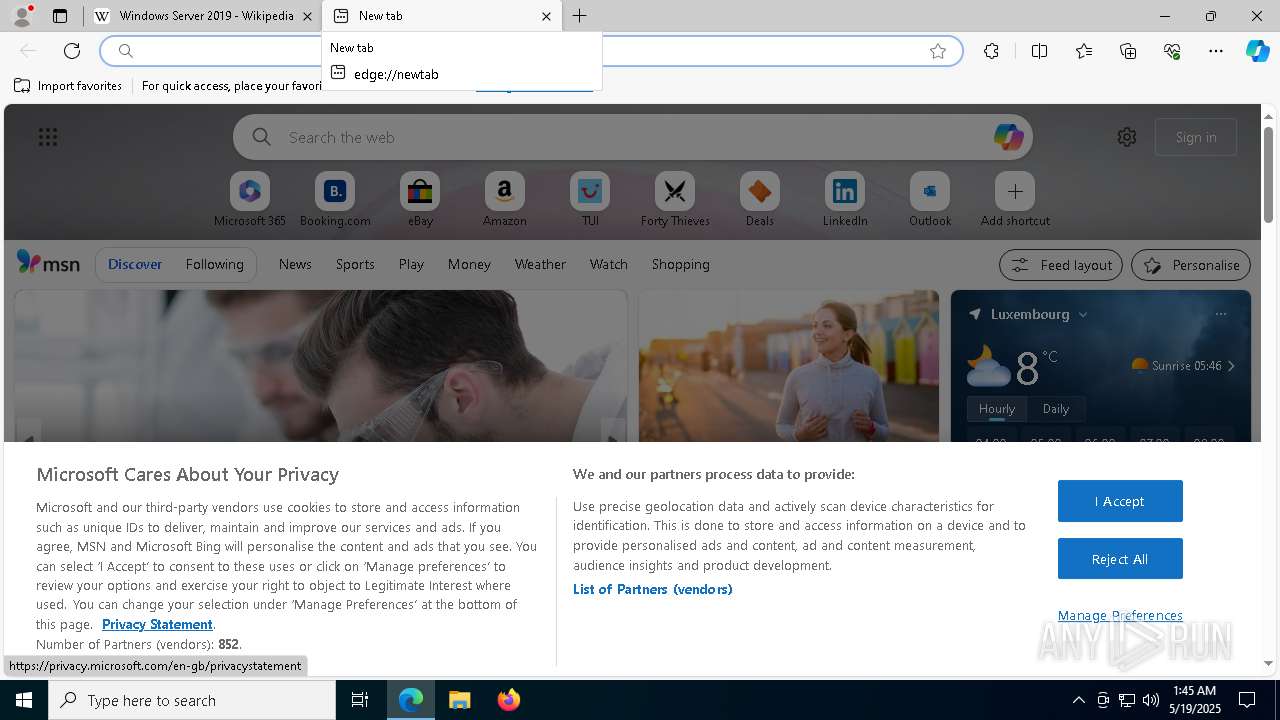Click the I Accept button
Viewport: 1280px width, 720px height.
[1120, 501]
